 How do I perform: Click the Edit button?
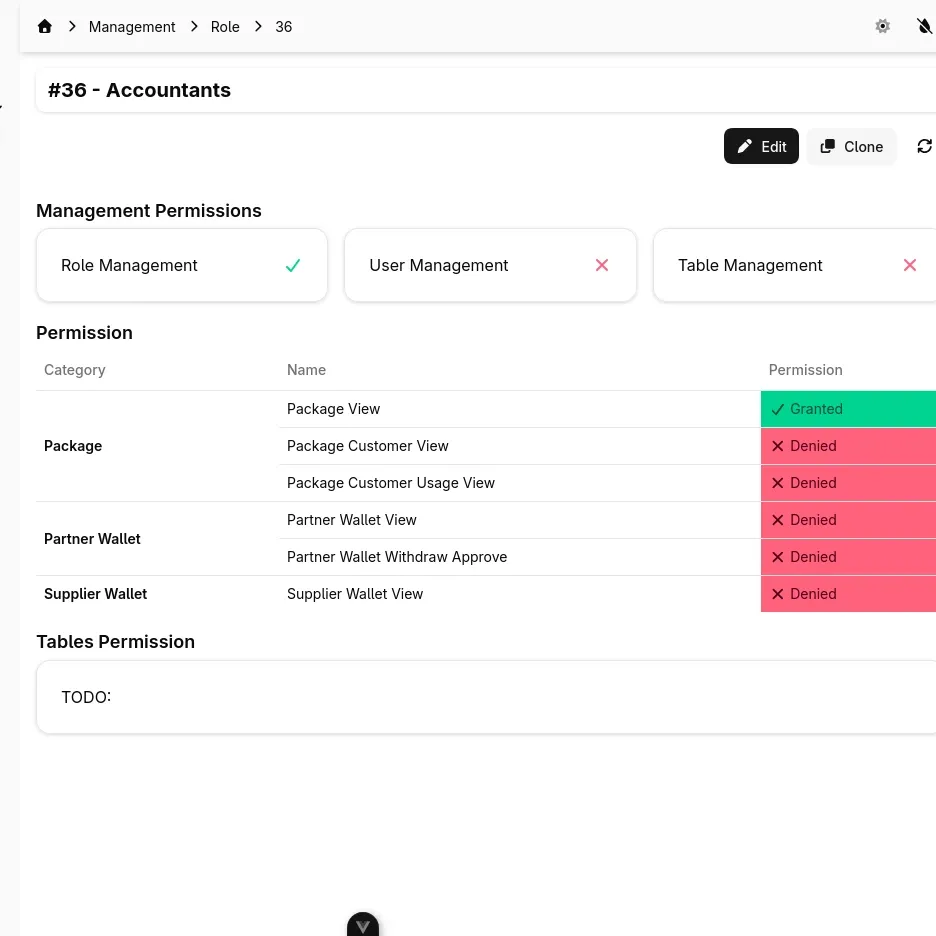coord(761,146)
